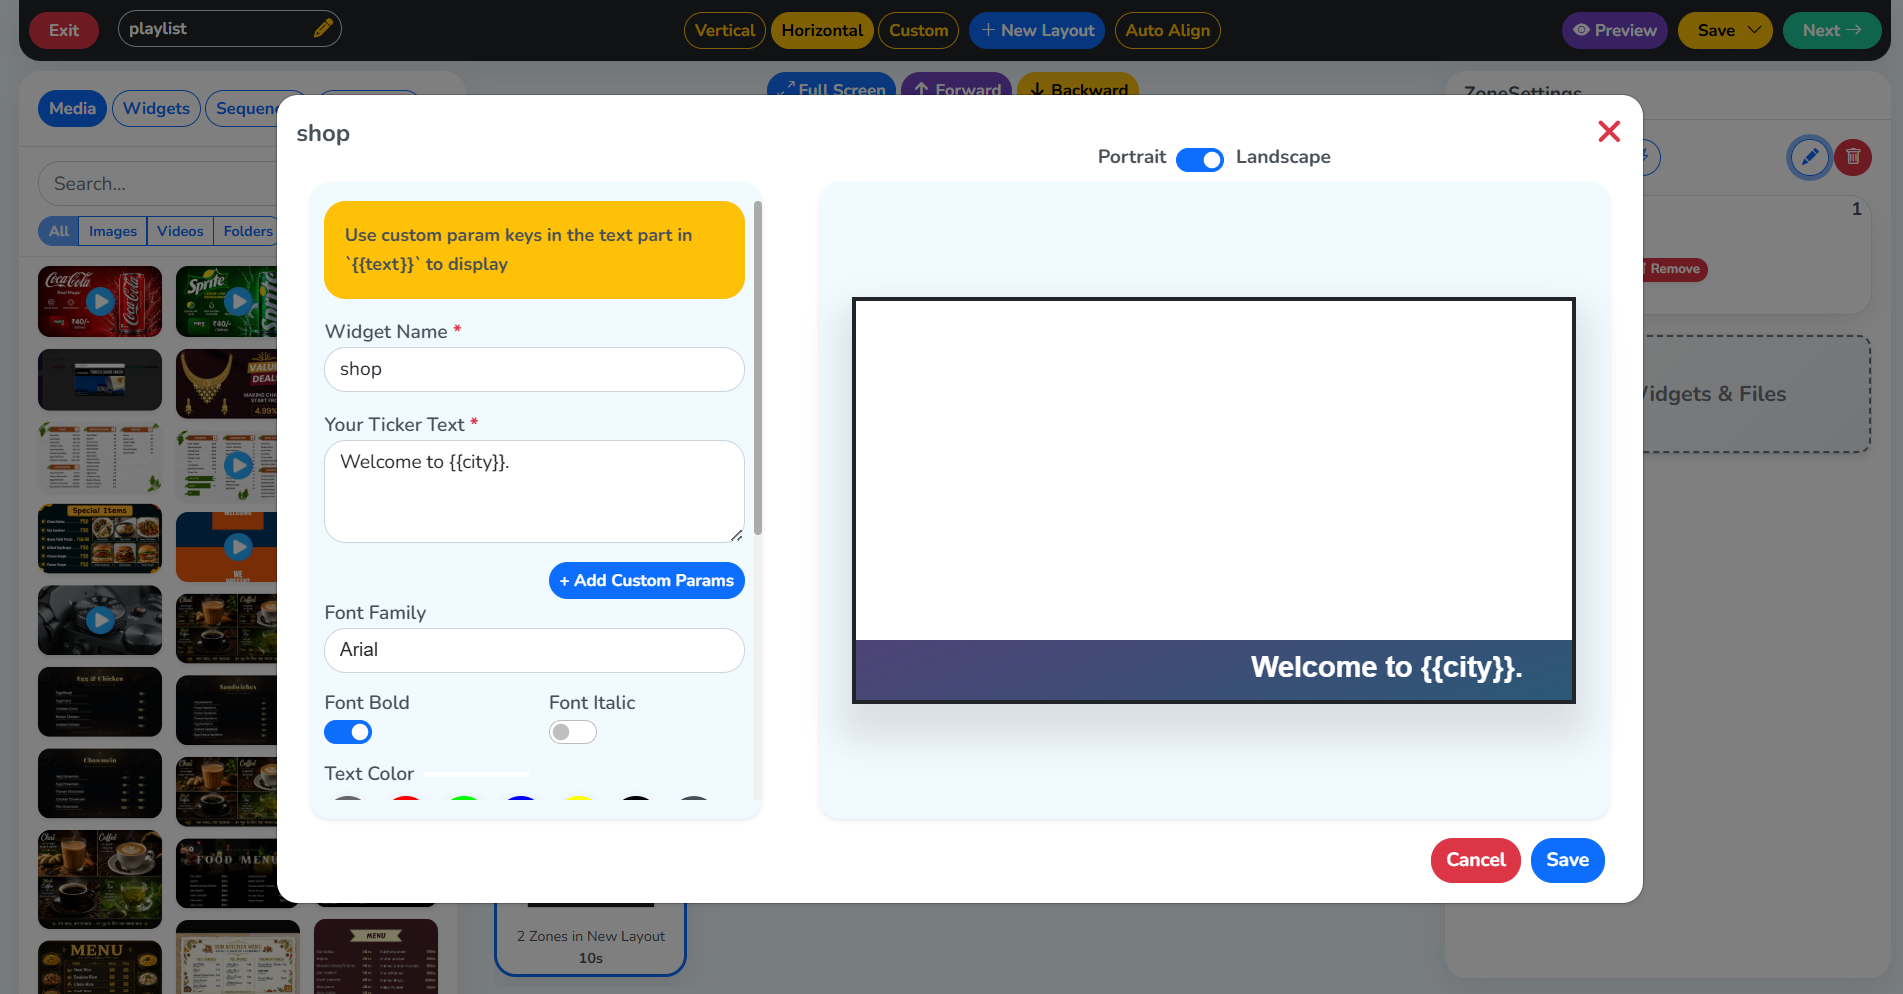Click the dialog form scrollbar
1903x994 pixels.
click(x=758, y=368)
